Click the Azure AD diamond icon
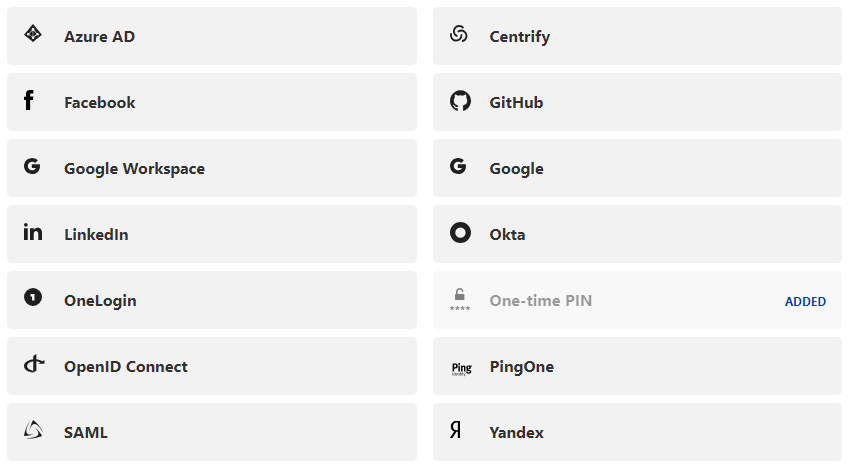 click(33, 34)
